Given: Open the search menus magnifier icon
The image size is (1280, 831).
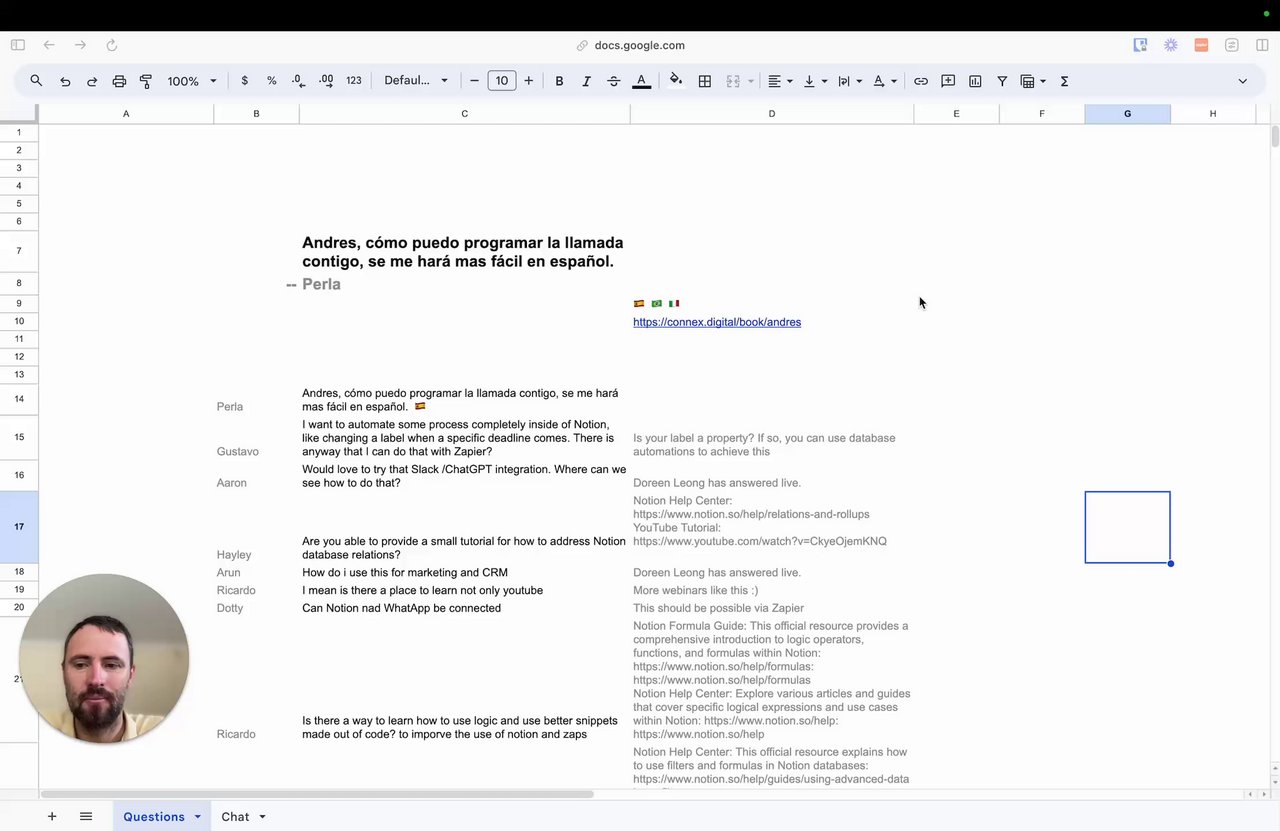Looking at the screenshot, I should [x=36, y=81].
